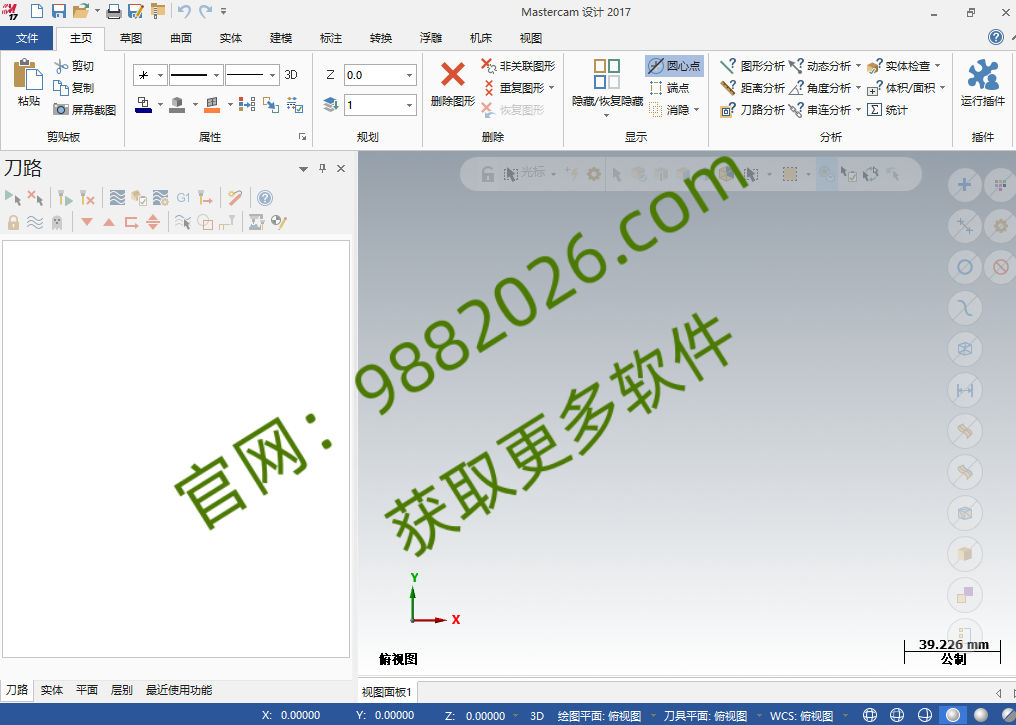Click the plus AutoCursor icon on right toolbar

(964, 185)
